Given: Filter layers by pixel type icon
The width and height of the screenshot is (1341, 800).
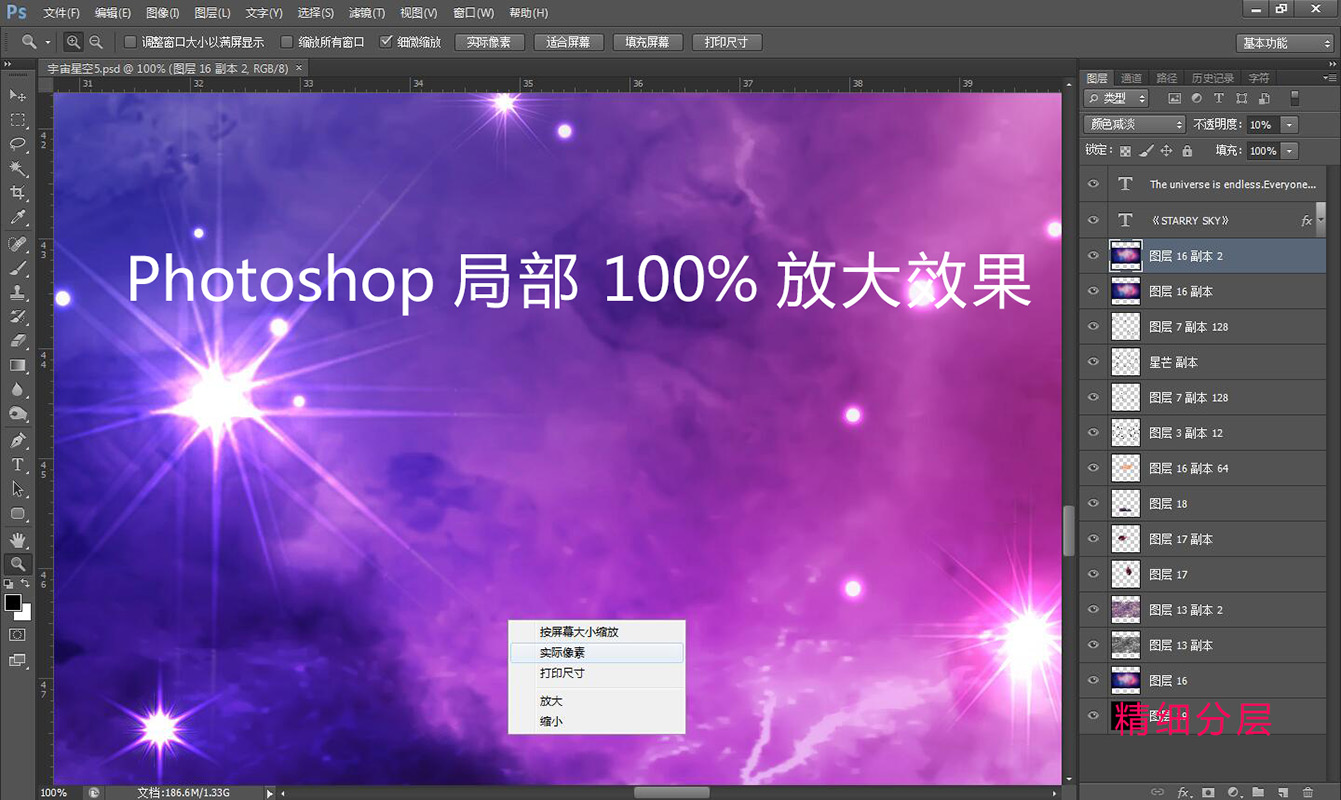Looking at the screenshot, I should pos(1174,98).
